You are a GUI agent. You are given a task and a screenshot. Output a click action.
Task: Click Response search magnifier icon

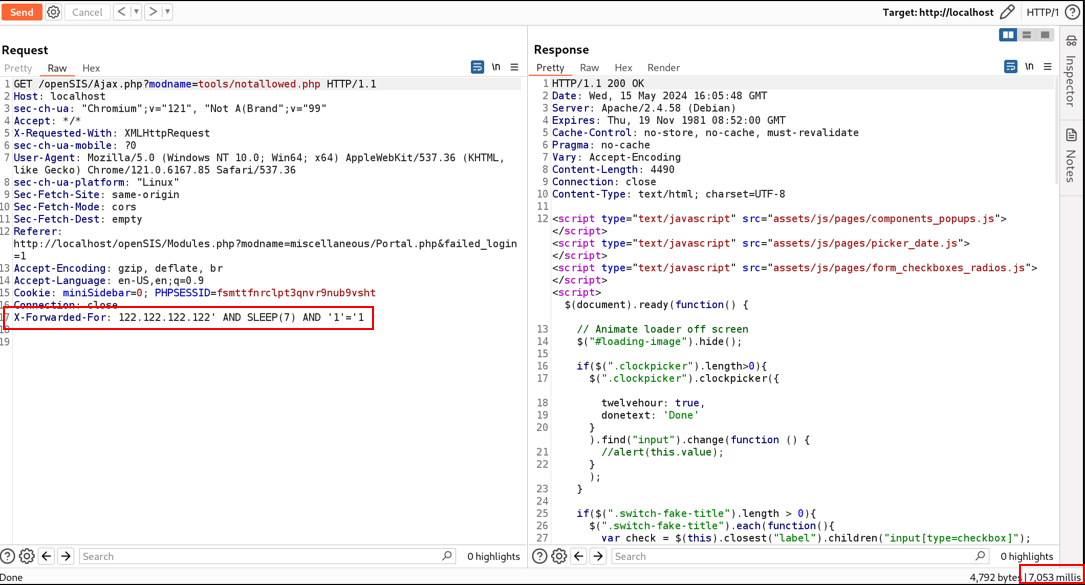(981, 556)
